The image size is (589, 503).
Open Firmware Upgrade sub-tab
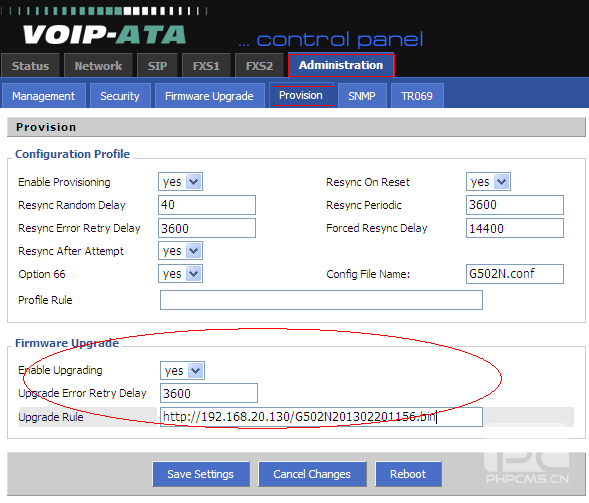[x=209, y=96]
